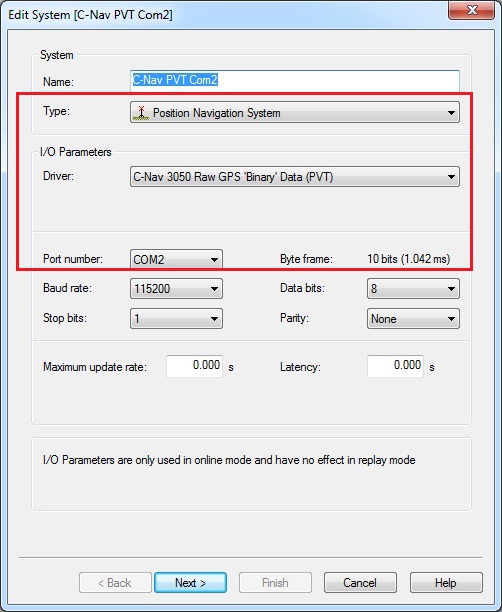
Task: Open the Parity None dropdown
Action: 413,319
